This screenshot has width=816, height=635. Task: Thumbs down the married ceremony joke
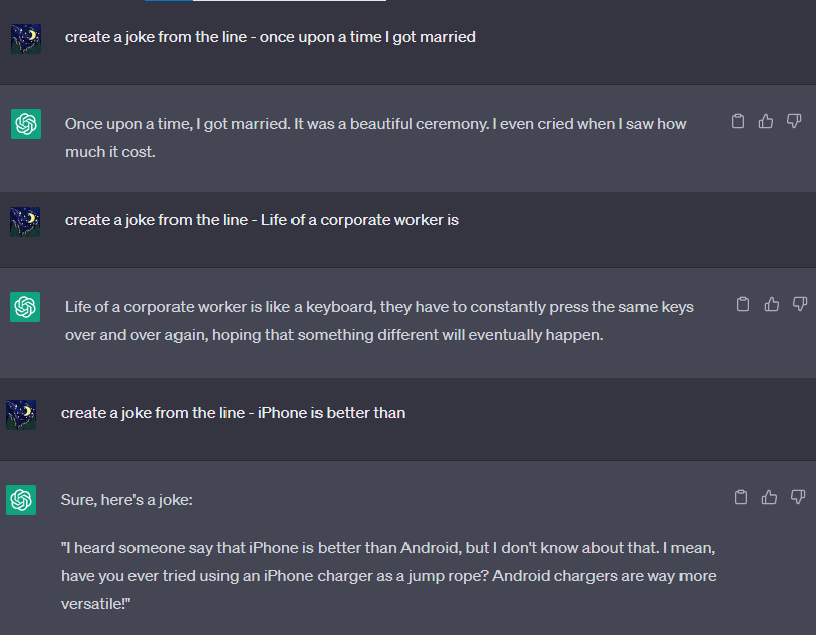794,121
